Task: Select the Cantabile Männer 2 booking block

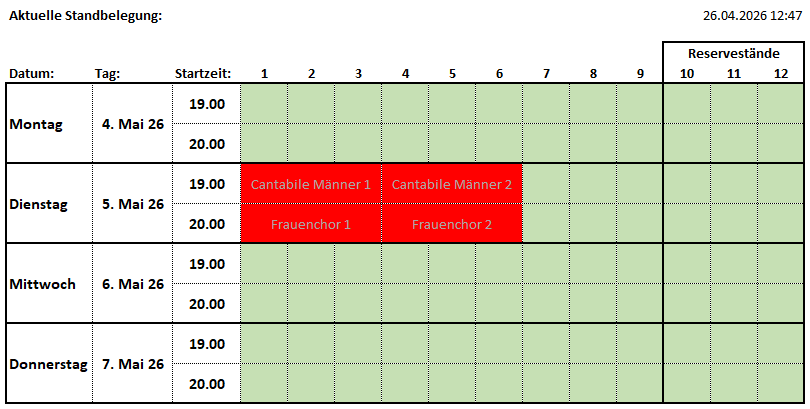Action: (451, 184)
